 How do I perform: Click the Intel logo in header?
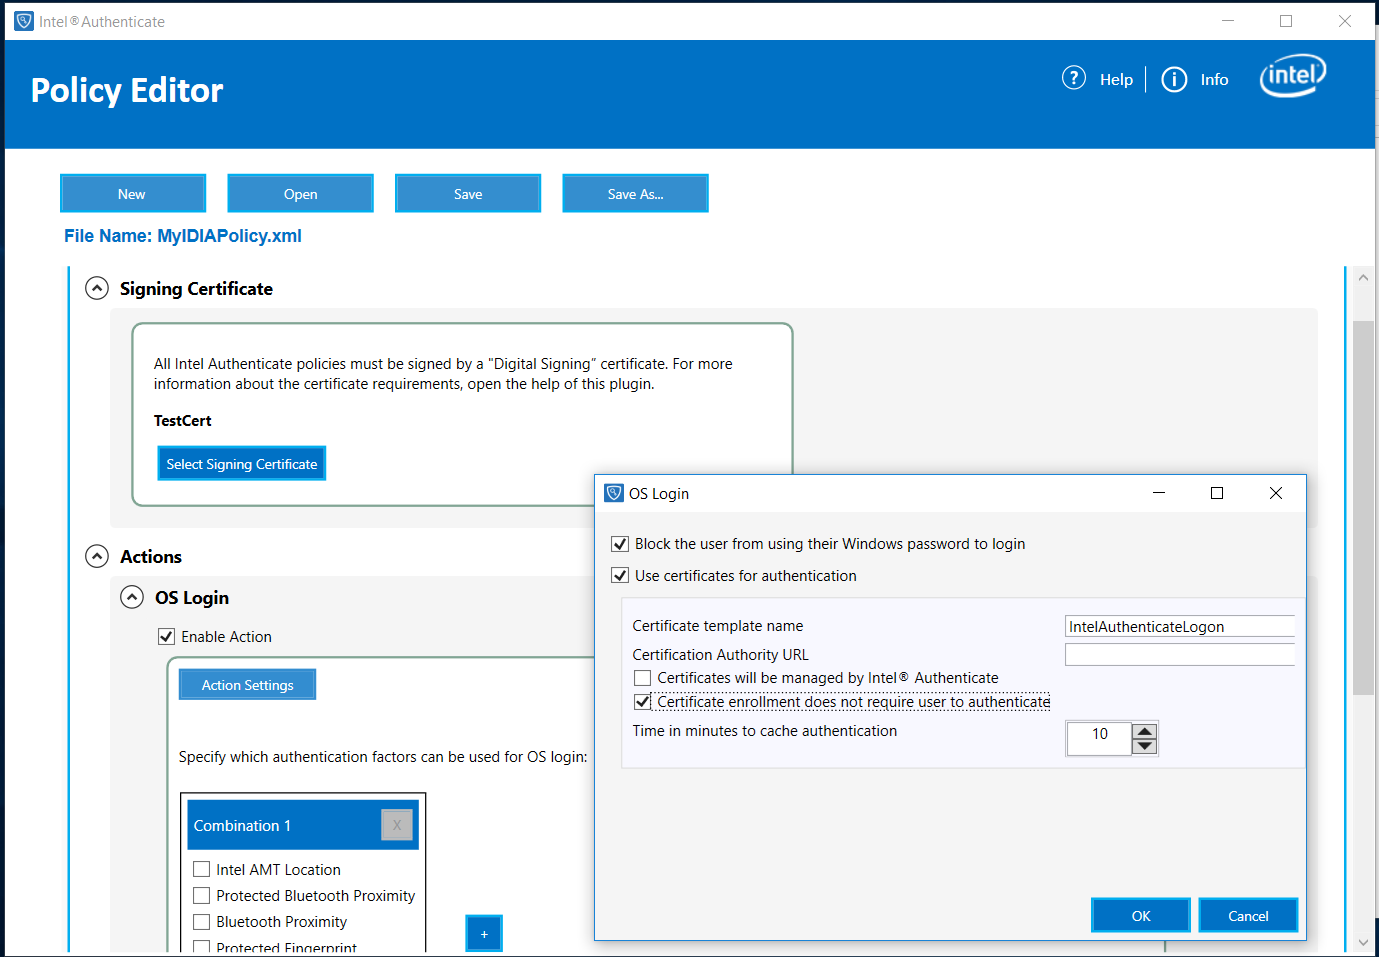[1292, 76]
